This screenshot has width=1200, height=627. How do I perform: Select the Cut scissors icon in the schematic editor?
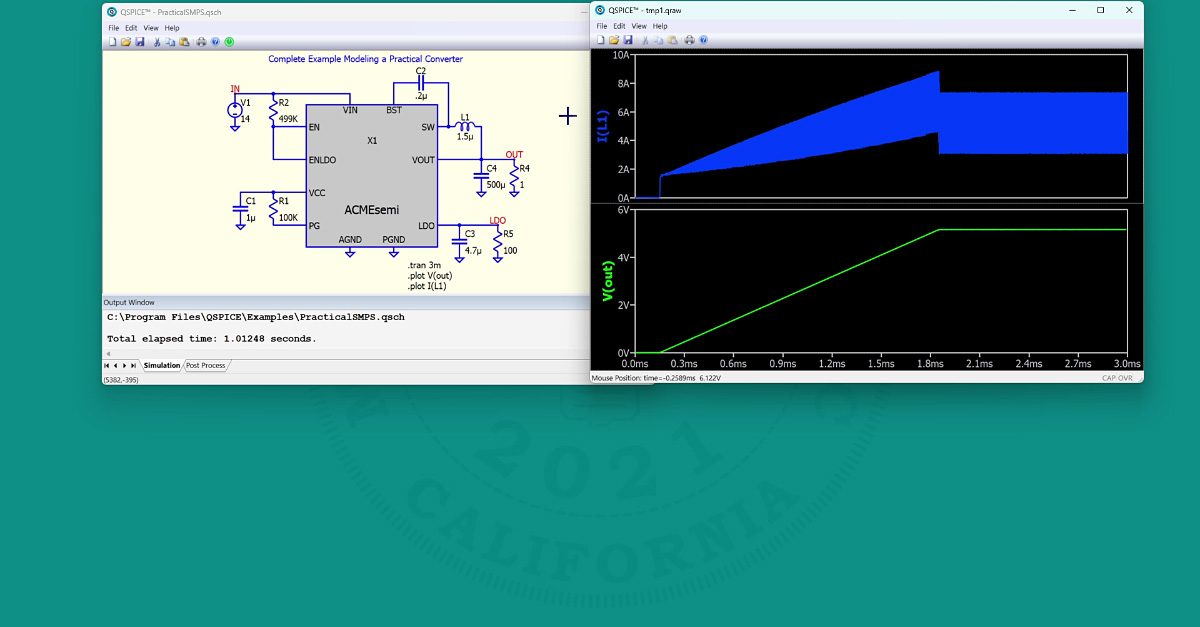coord(157,43)
